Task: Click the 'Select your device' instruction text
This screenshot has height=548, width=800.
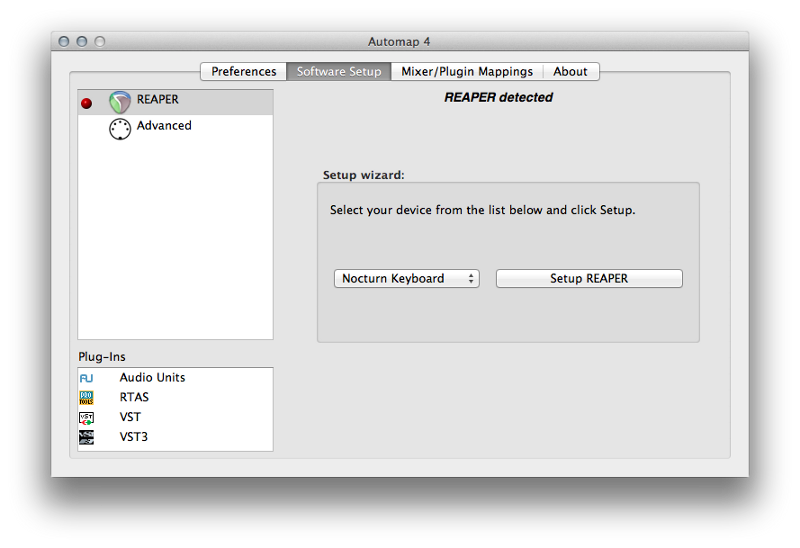Action: (x=482, y=210)
